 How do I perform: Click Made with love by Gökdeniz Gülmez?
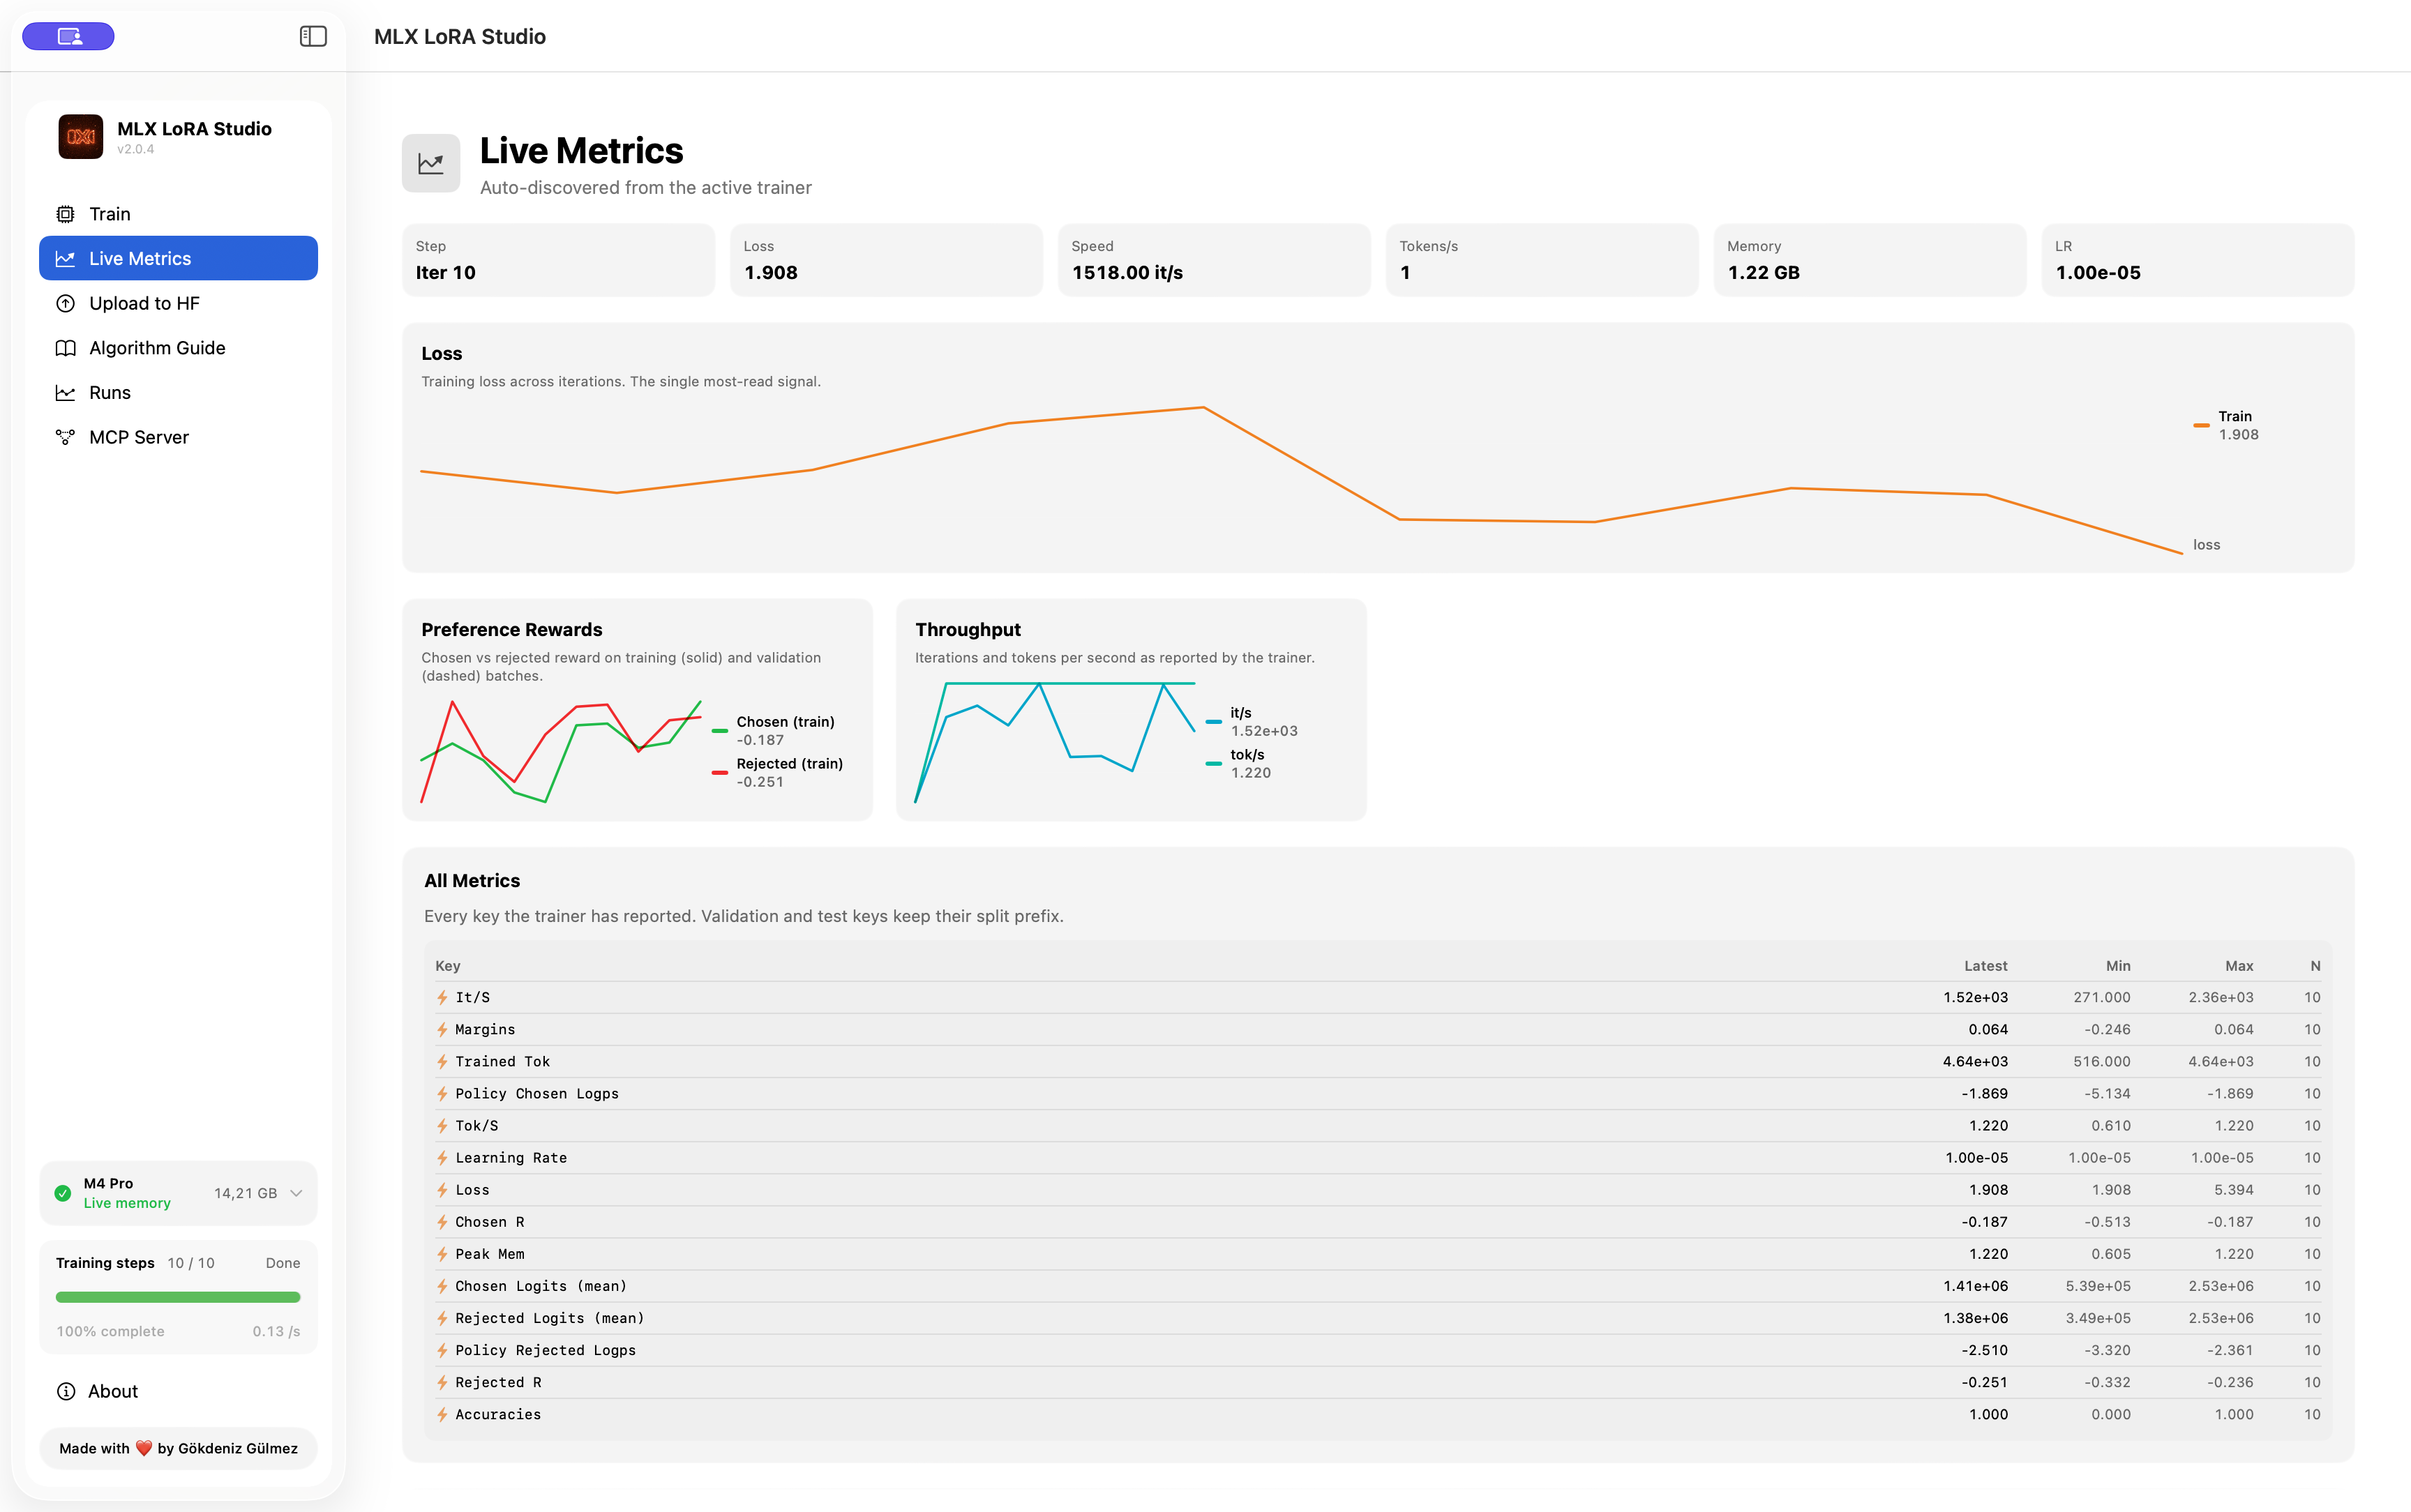click(178, 1448)
